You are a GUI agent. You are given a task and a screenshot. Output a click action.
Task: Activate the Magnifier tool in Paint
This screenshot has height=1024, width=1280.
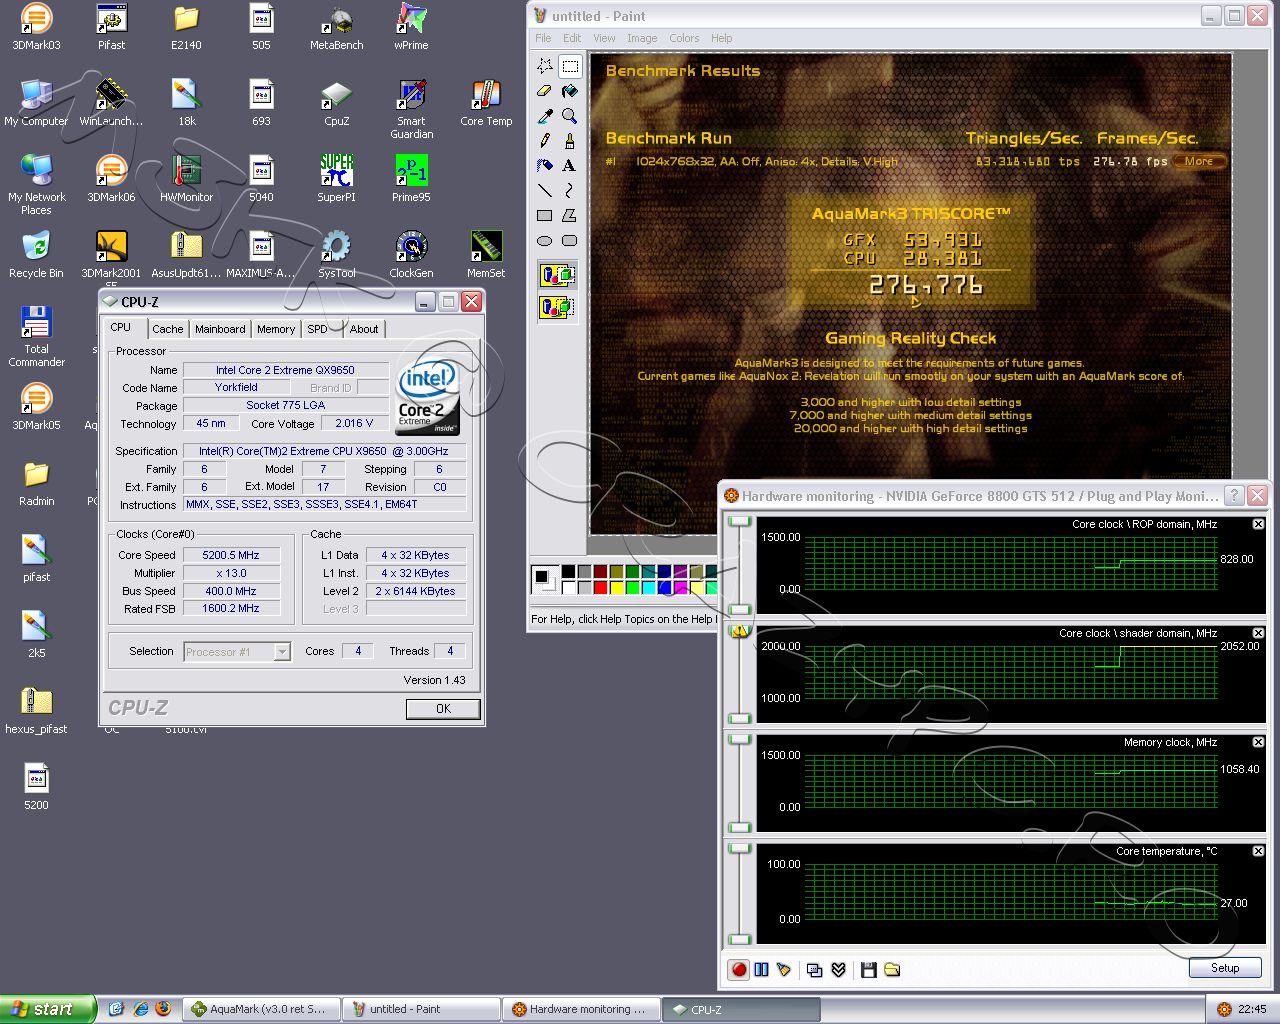570,116
